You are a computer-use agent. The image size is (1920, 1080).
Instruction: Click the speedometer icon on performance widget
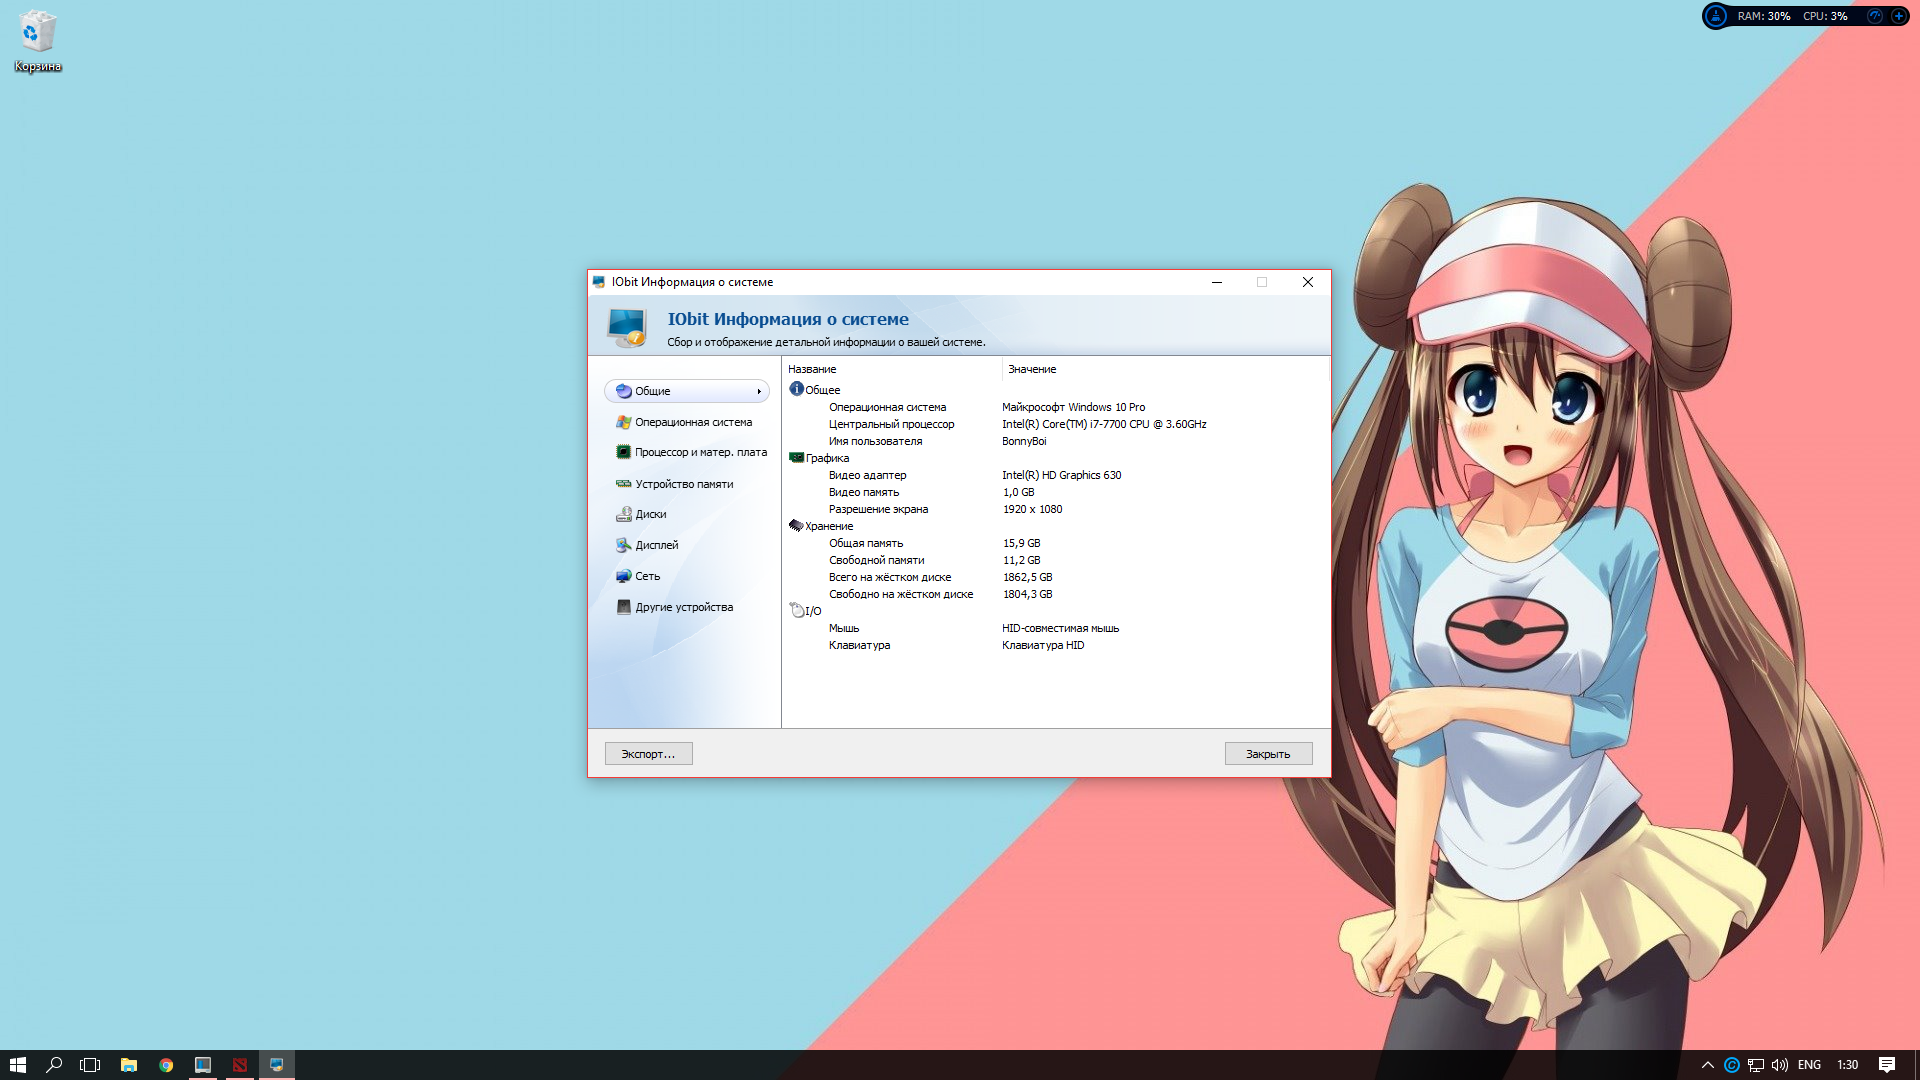pos(1875,16)
